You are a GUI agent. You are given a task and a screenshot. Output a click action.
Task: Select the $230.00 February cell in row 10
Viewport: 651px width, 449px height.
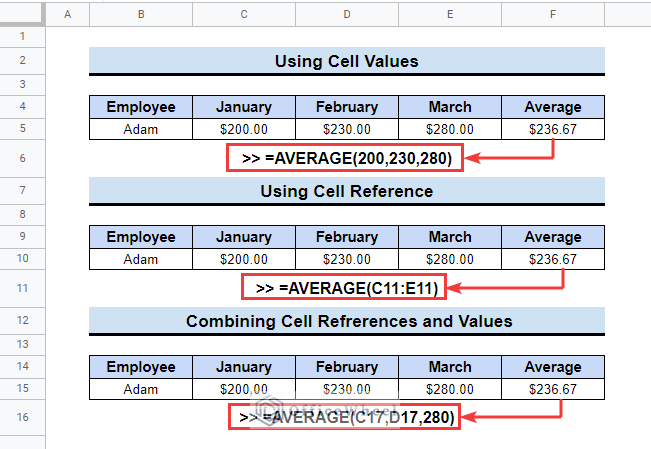pyautogui.click(x=347, y=259)
